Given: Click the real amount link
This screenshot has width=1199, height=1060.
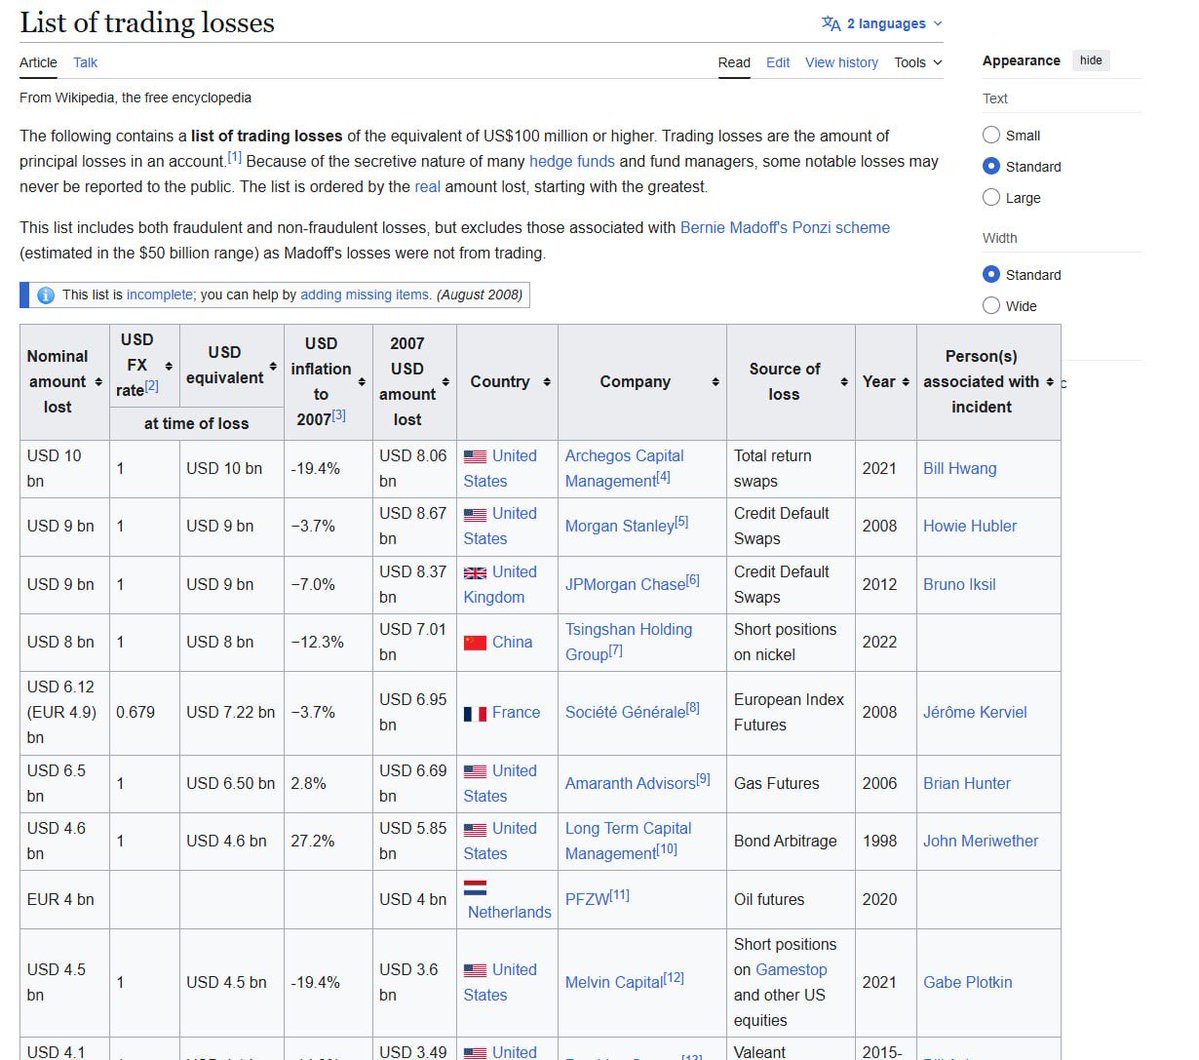Looking at the screenshot, I should [x=427, y=187].
